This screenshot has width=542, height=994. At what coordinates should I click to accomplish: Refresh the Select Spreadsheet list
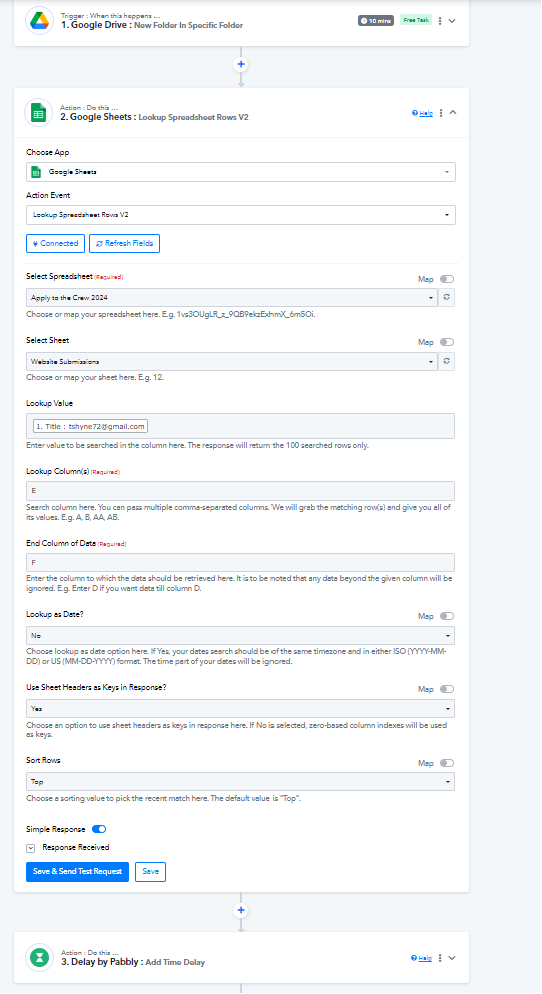447,297
